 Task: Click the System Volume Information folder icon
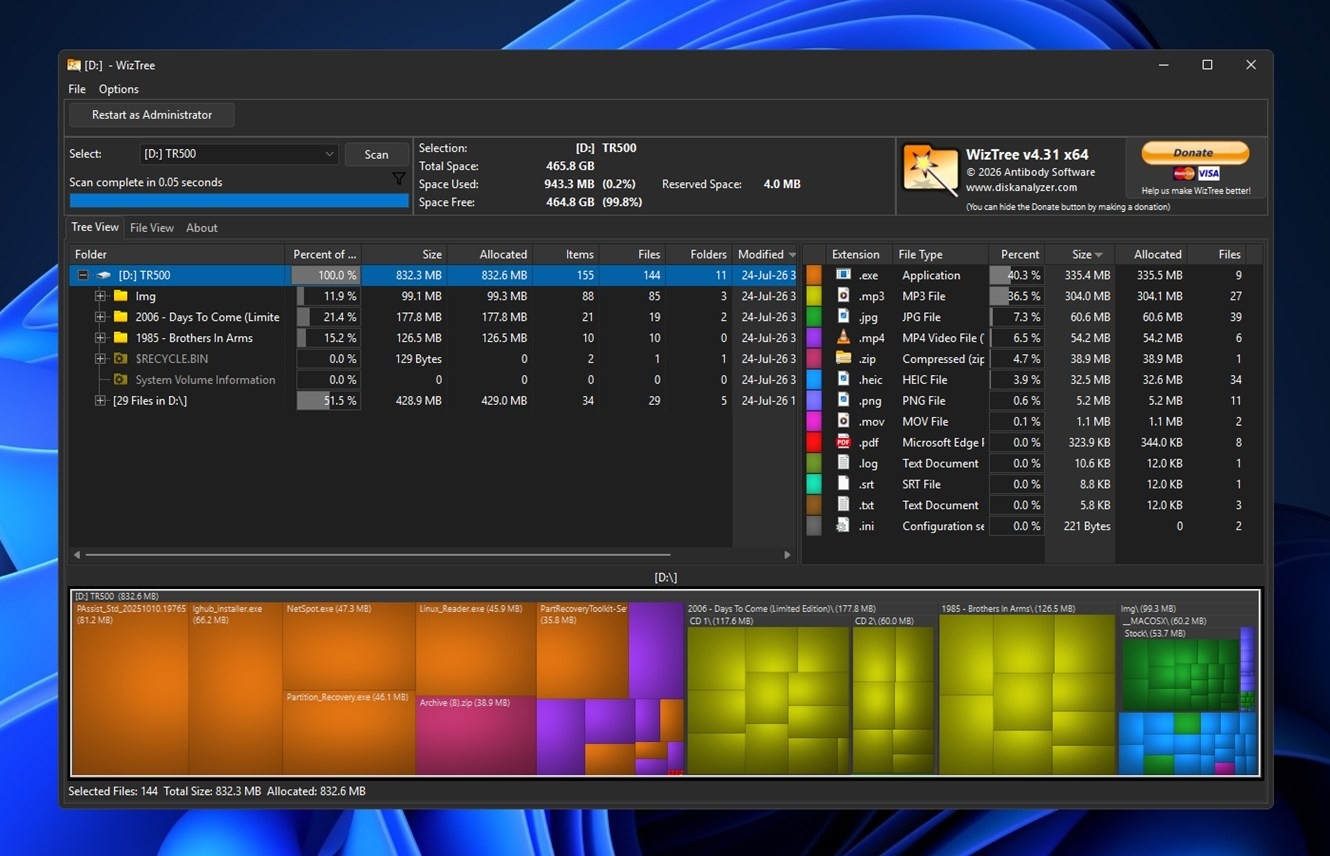pyautogui.click(x=120, y=380)
